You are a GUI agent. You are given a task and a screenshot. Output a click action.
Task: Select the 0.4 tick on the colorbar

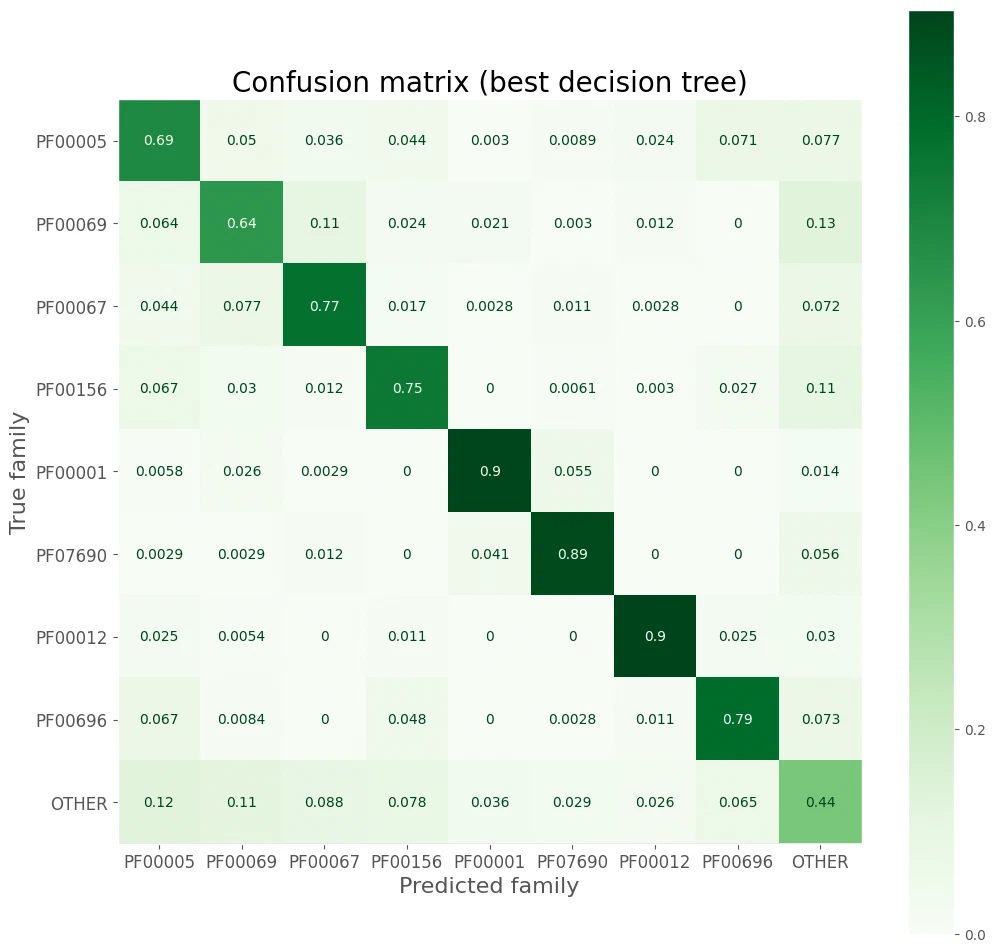pyautogui.click(x=975, y=526)
